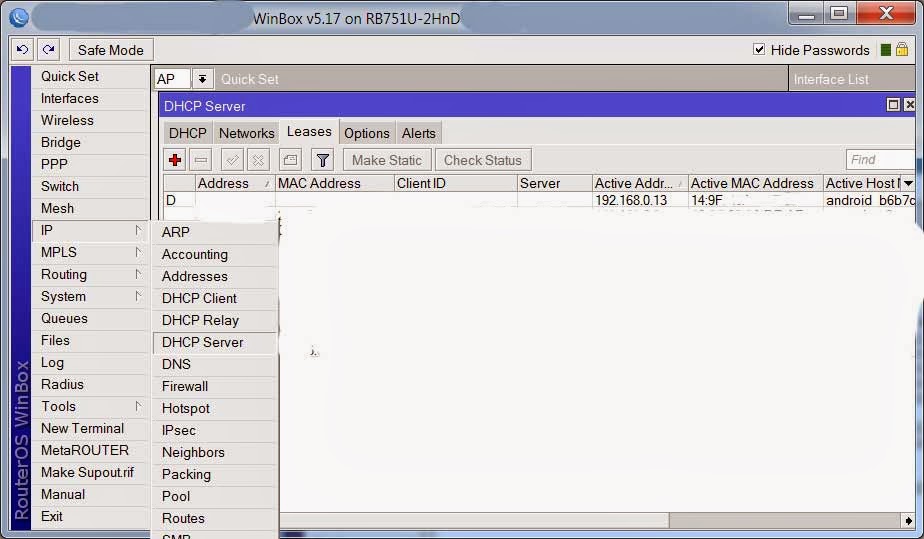The width and height of the screenshot is (924, 539).
Task: Select the Leases tab
Action: pyautogui.click(x=309, y=132)
